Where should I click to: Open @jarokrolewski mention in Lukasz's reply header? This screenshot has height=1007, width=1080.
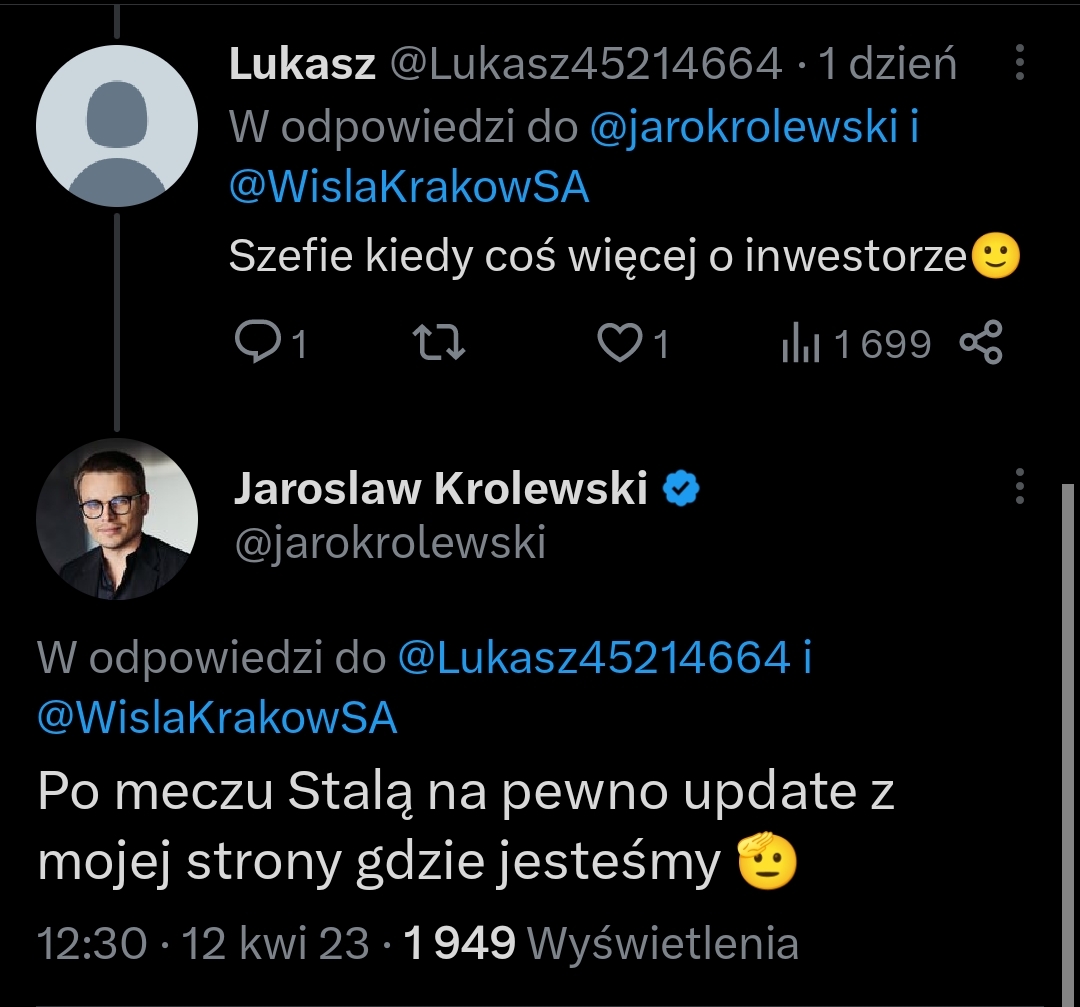[x=742, y=128]
